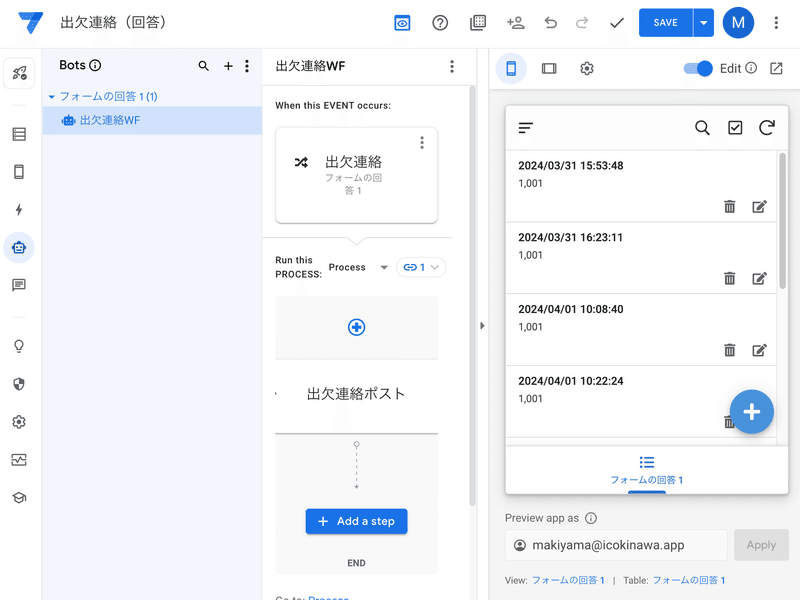Toggle the preview eye icon in top bar
Image resolution: width=800 pixels, height=600 pixels.
pyautogui.click(x=402, y=22)
